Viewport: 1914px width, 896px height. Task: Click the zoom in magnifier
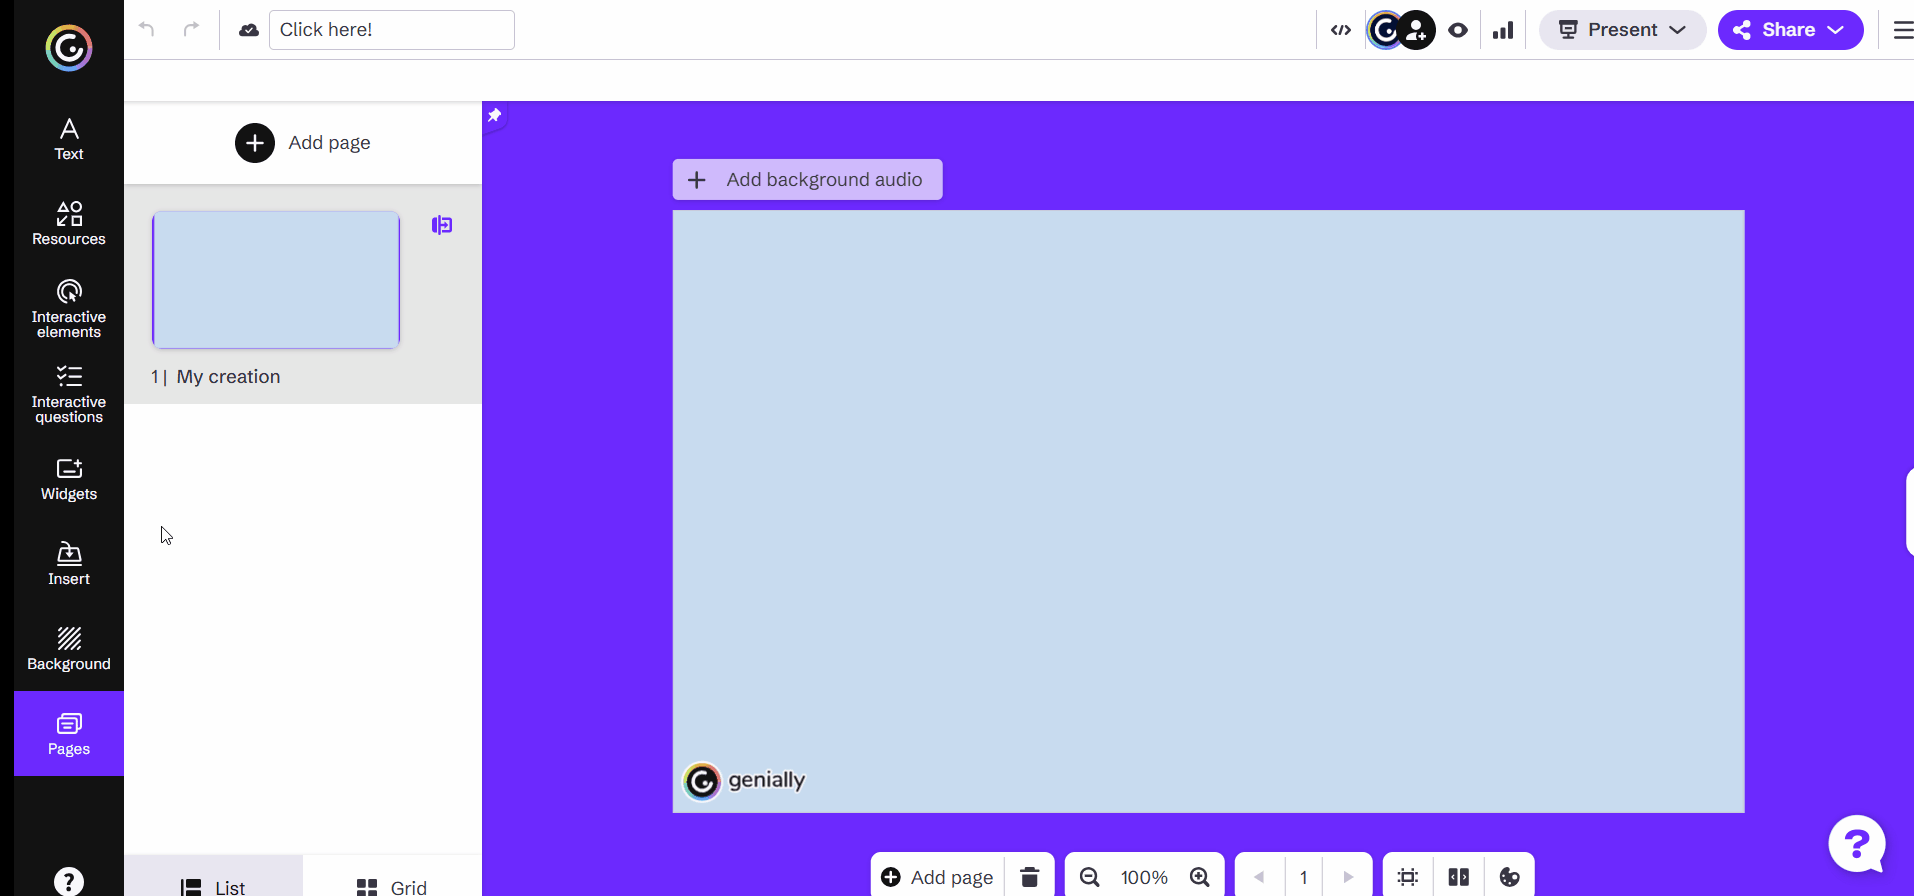pyautogui.click(x=1200, y=877)
